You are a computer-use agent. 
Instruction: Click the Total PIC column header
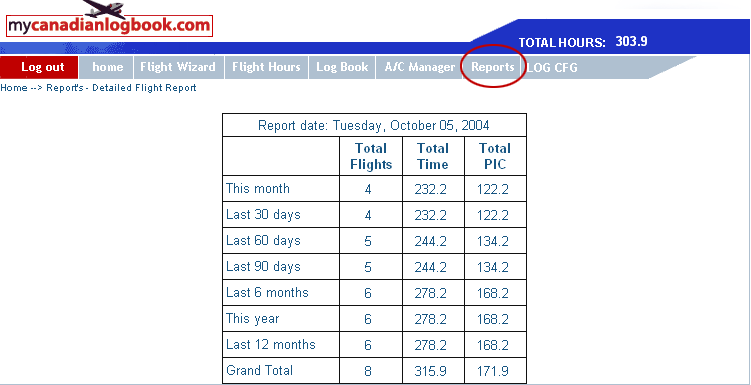click(495, 156)
